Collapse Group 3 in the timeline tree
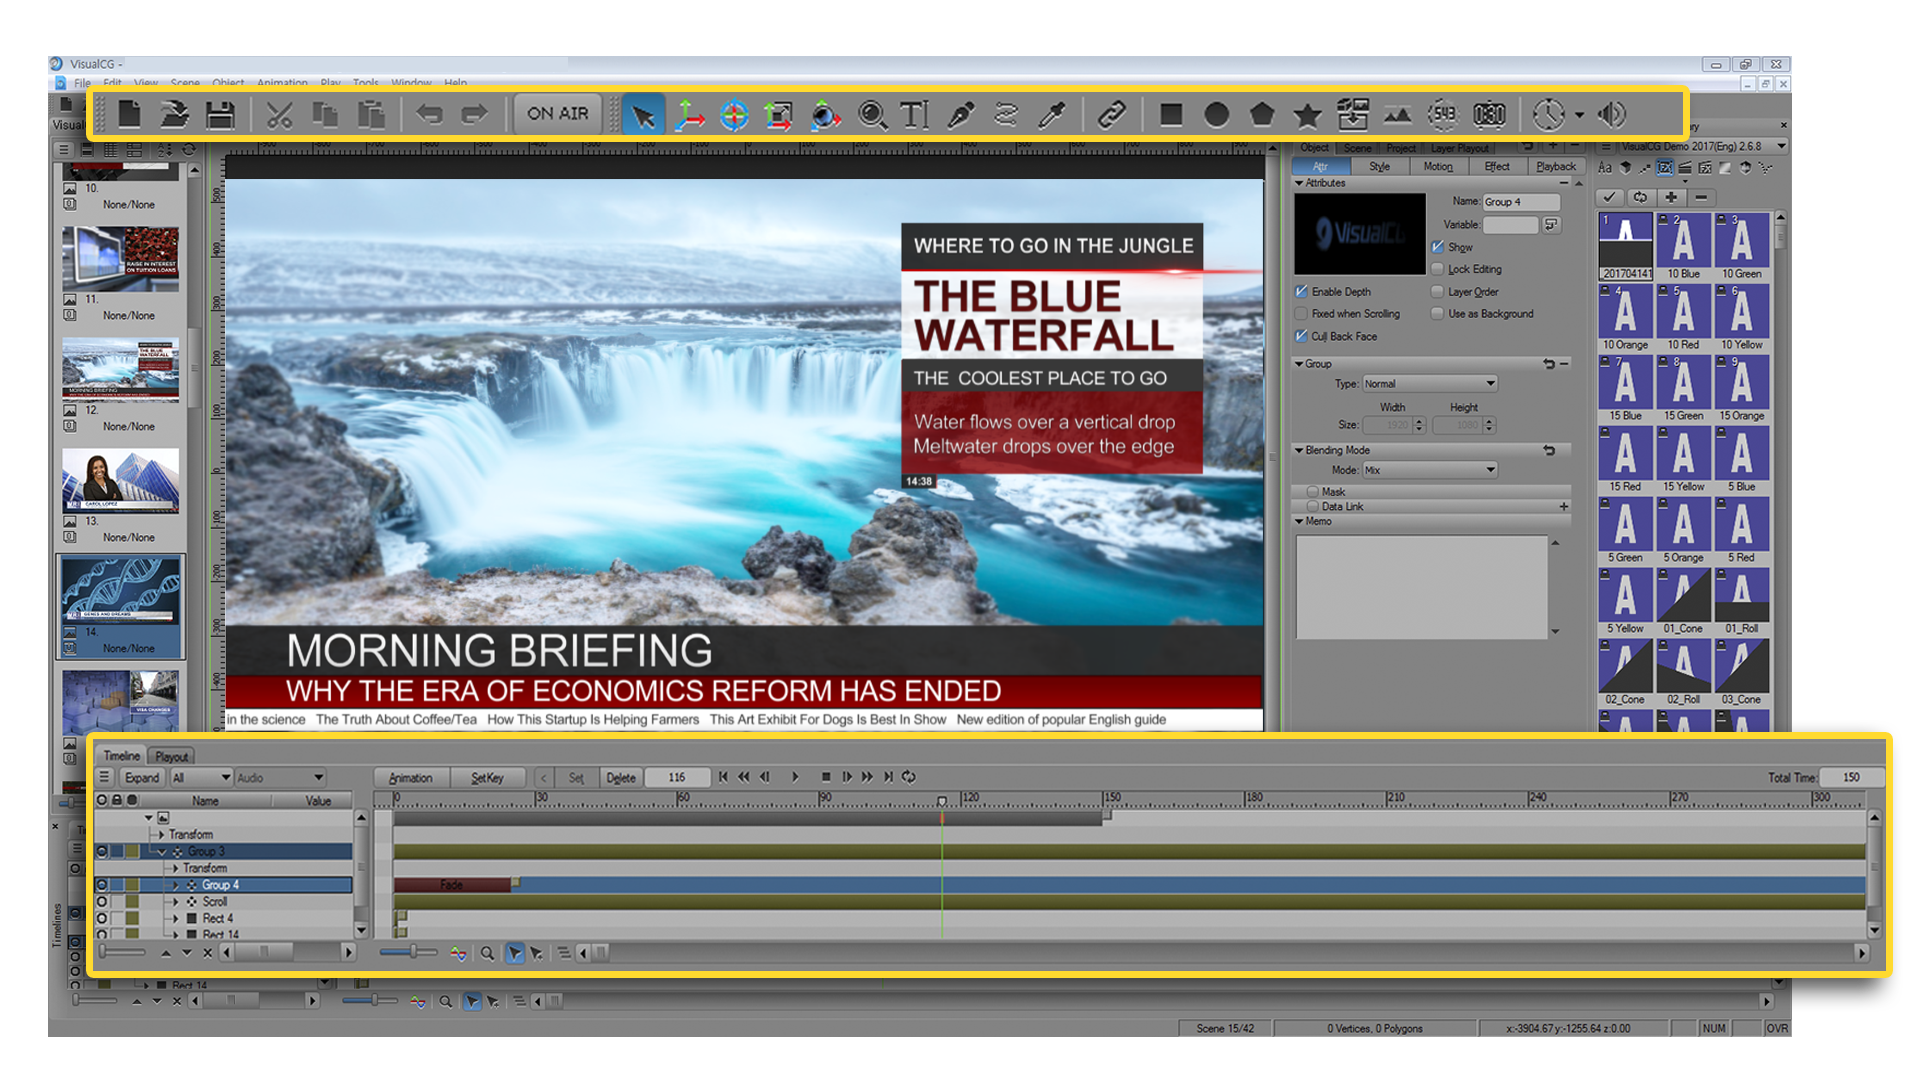Viewport: 1920px width, 1080px height. coord(162,852)
